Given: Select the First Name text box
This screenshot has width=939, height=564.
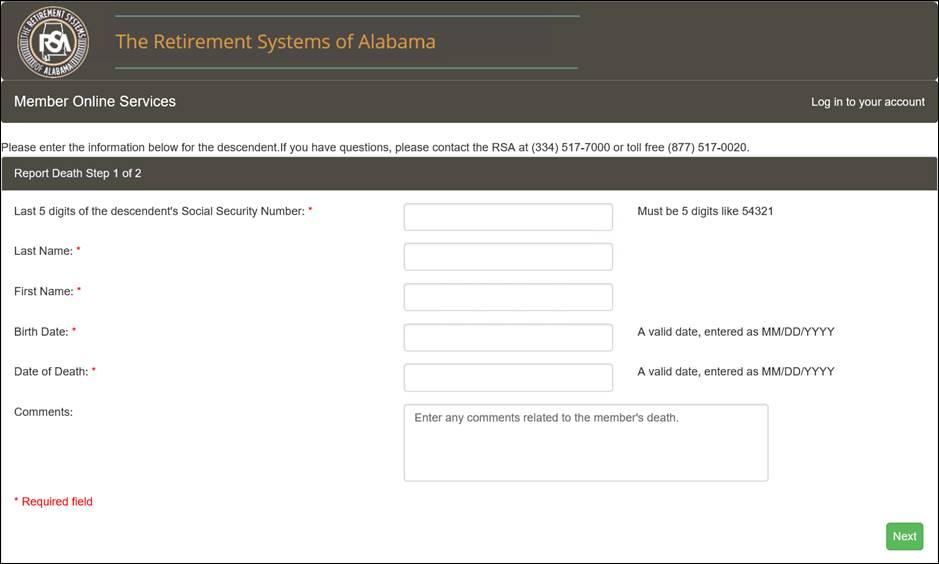Looking at the screenshot, I should coord(508,297).
